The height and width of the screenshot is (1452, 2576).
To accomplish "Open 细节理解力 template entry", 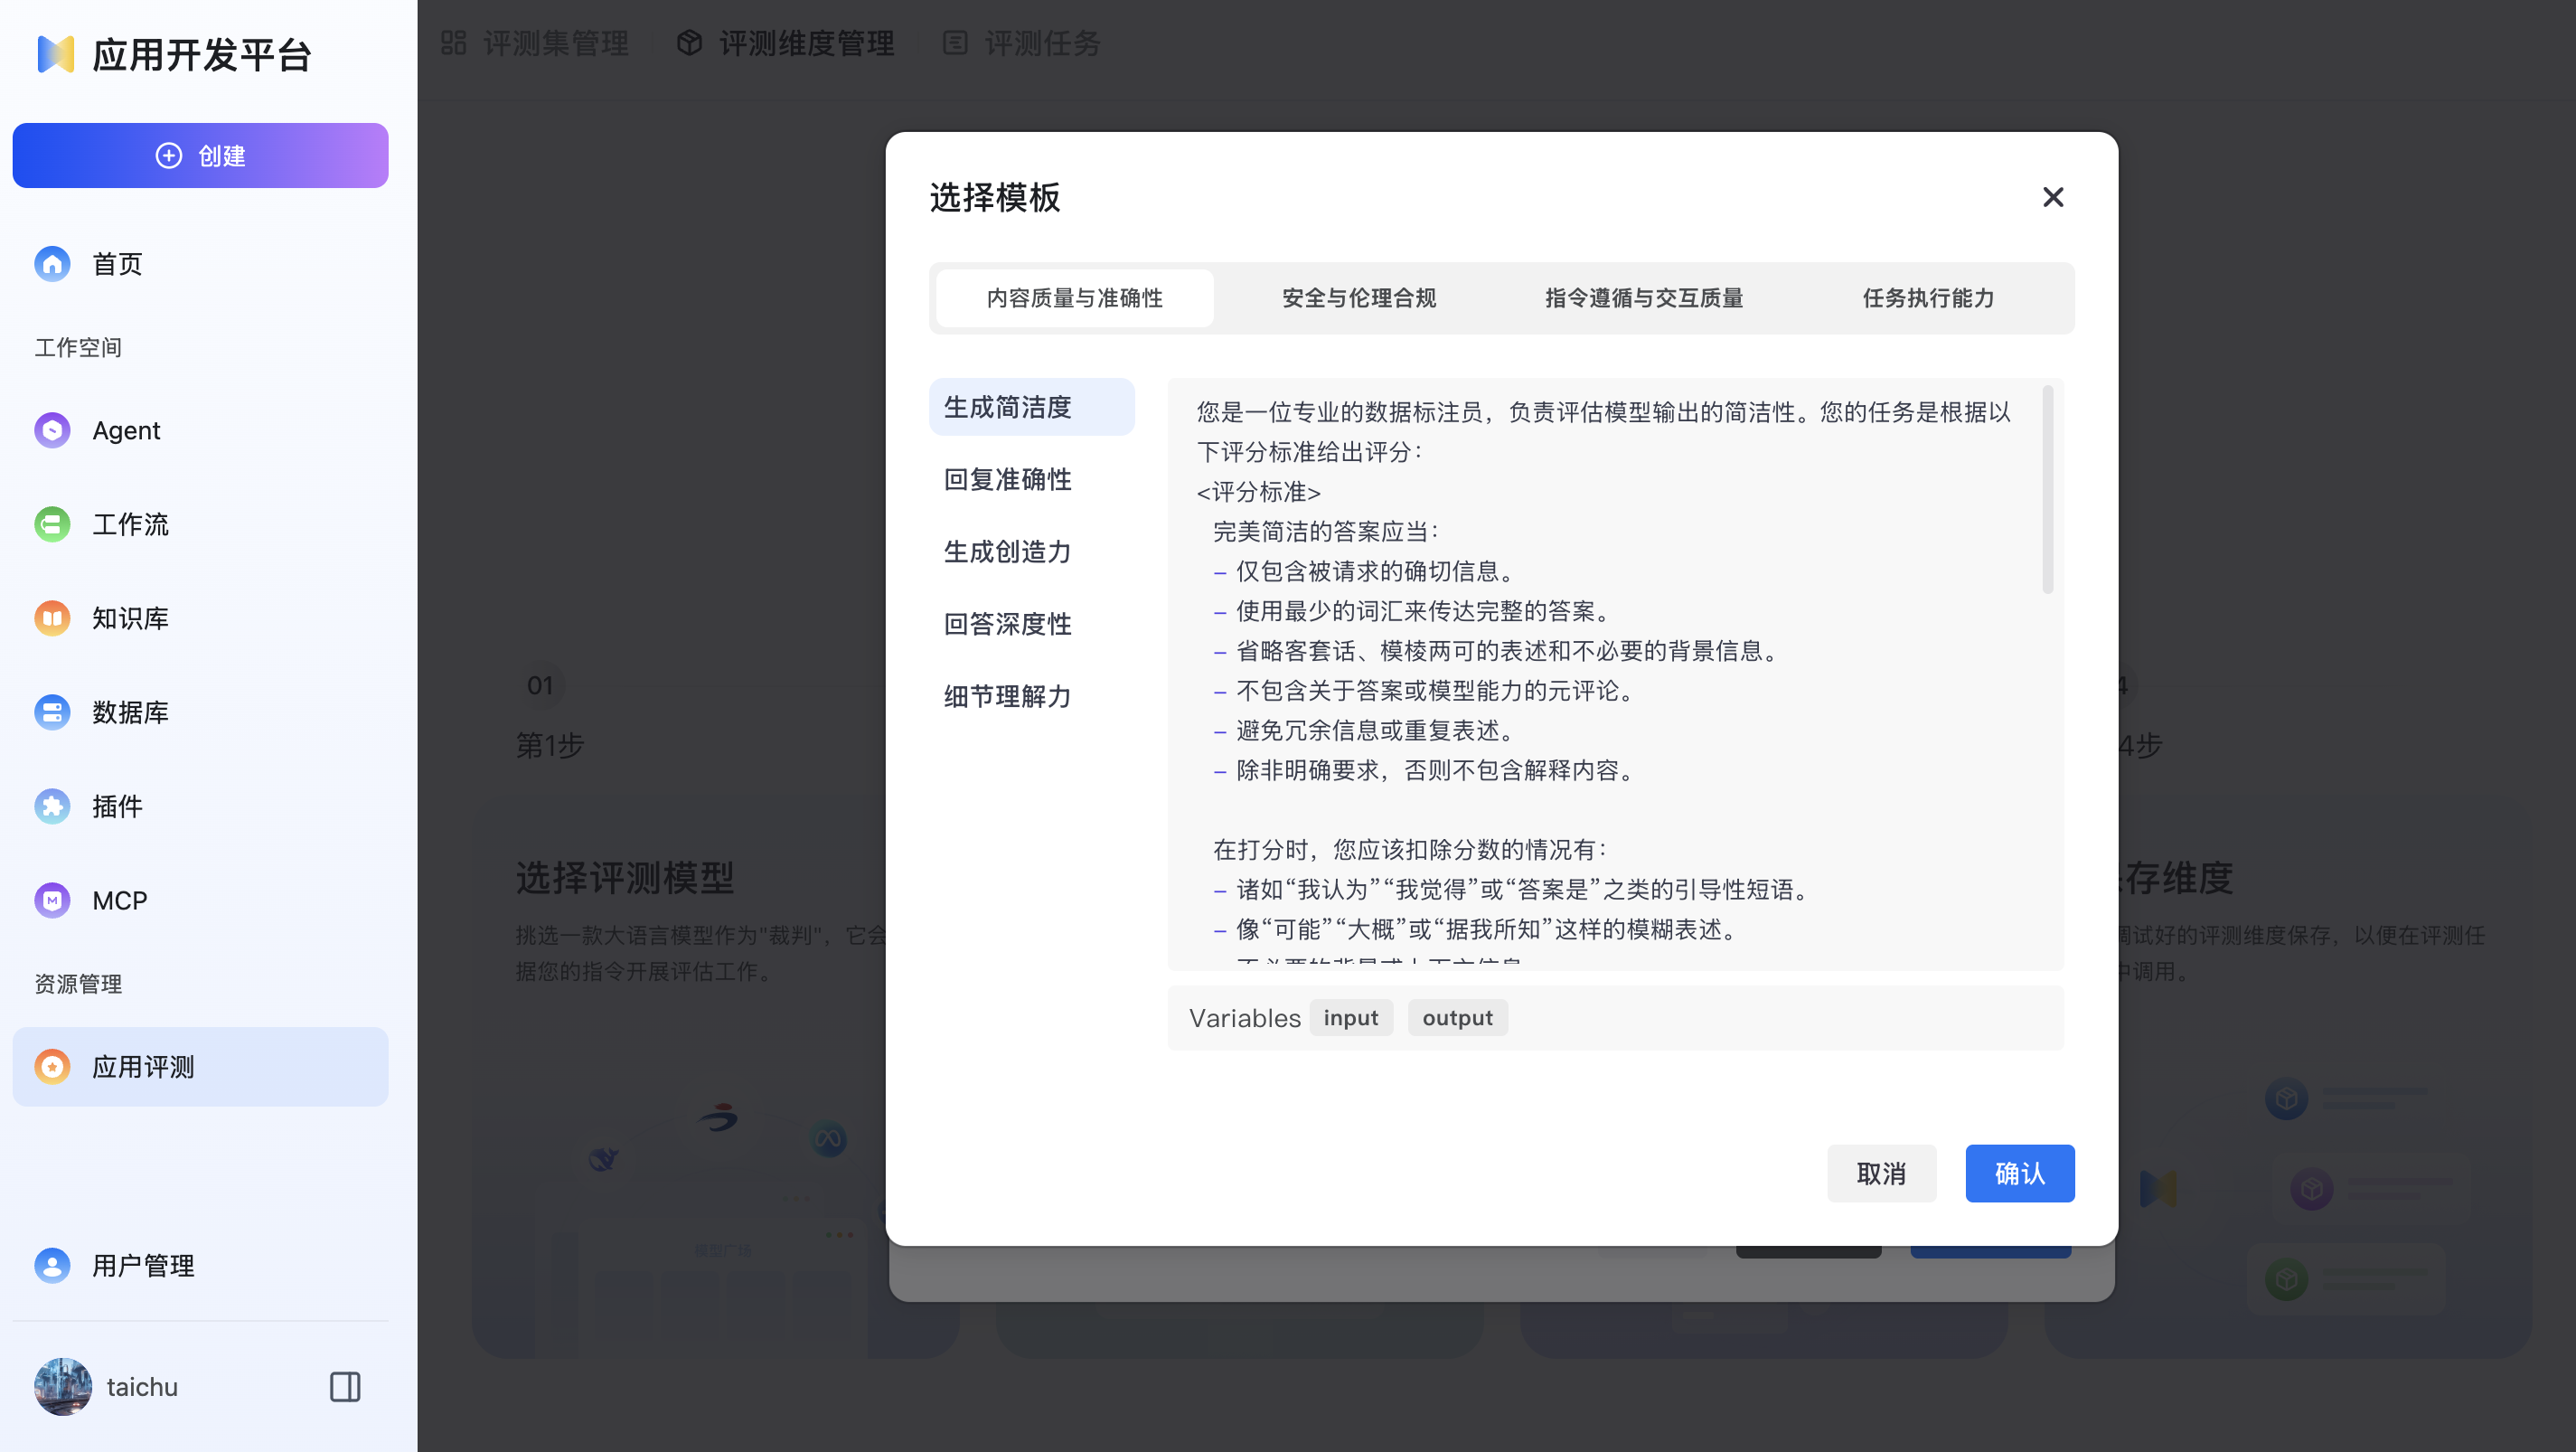I will point(1007,696).
